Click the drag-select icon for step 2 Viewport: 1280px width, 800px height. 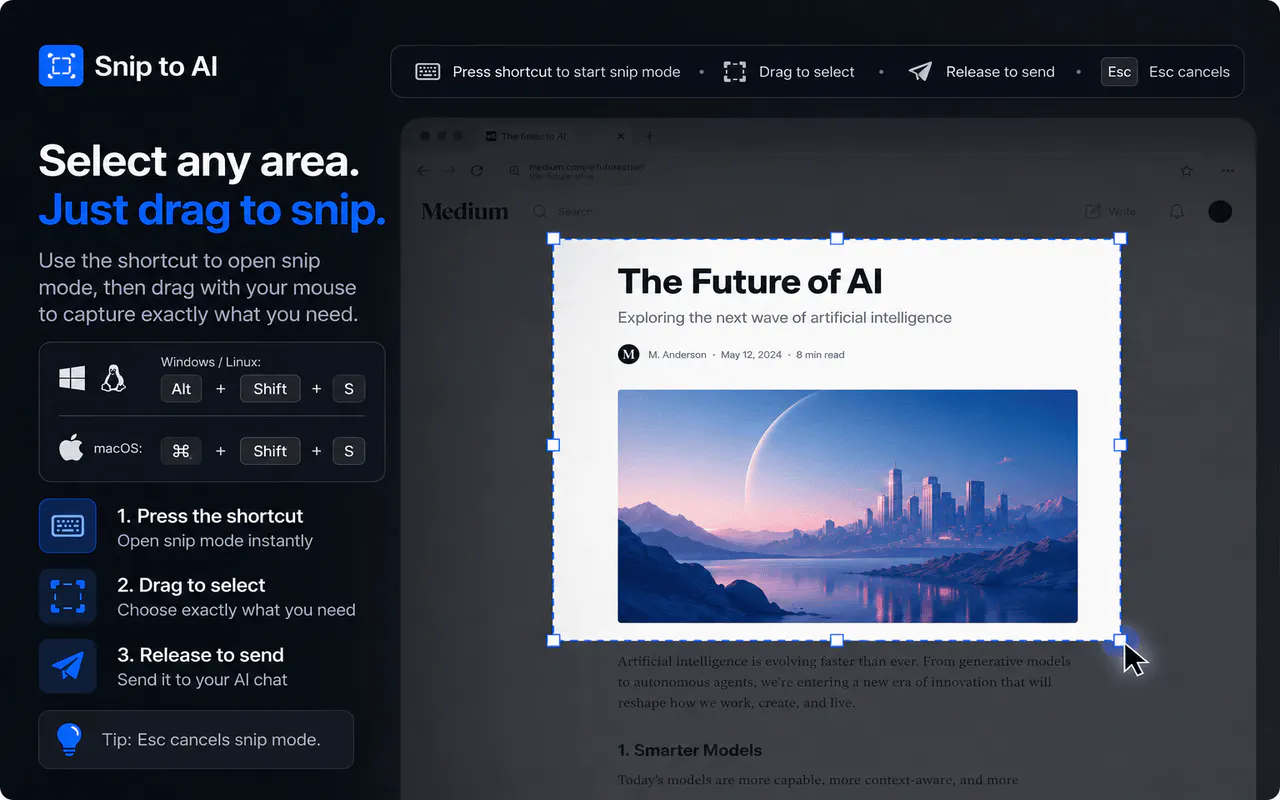68,596
